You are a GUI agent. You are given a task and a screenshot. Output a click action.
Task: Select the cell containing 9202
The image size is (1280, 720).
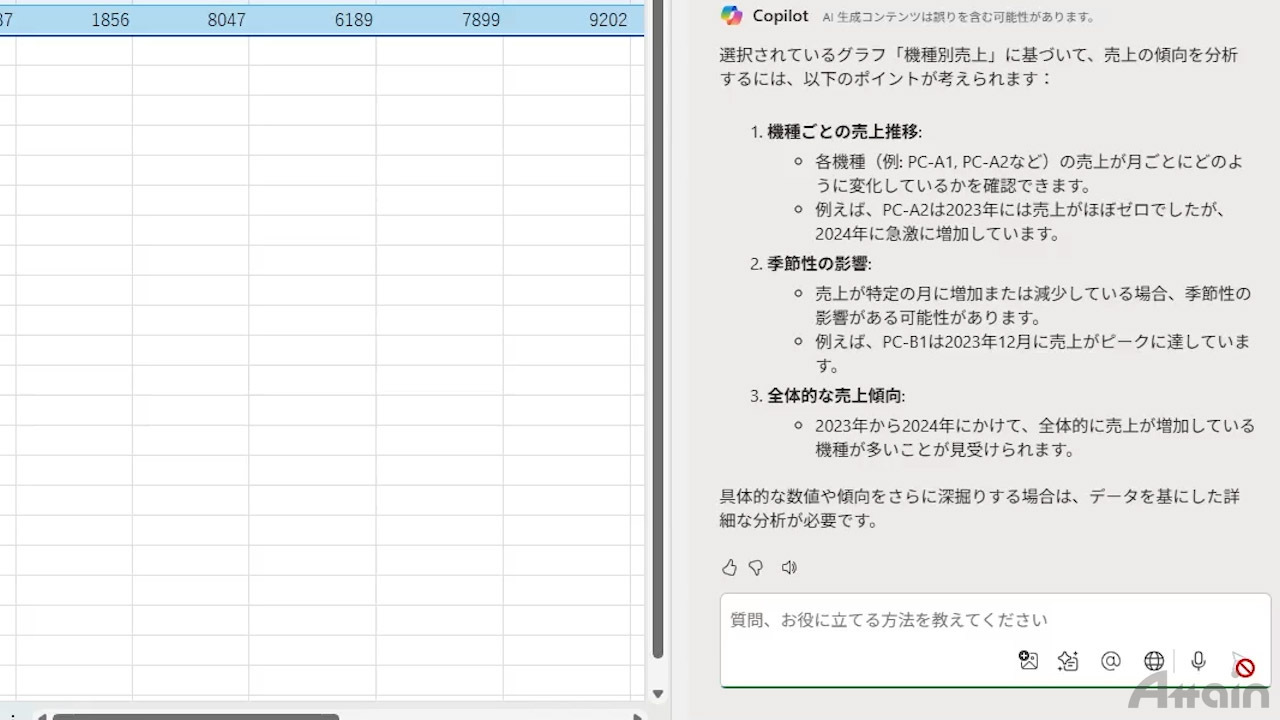click(573, 20)
